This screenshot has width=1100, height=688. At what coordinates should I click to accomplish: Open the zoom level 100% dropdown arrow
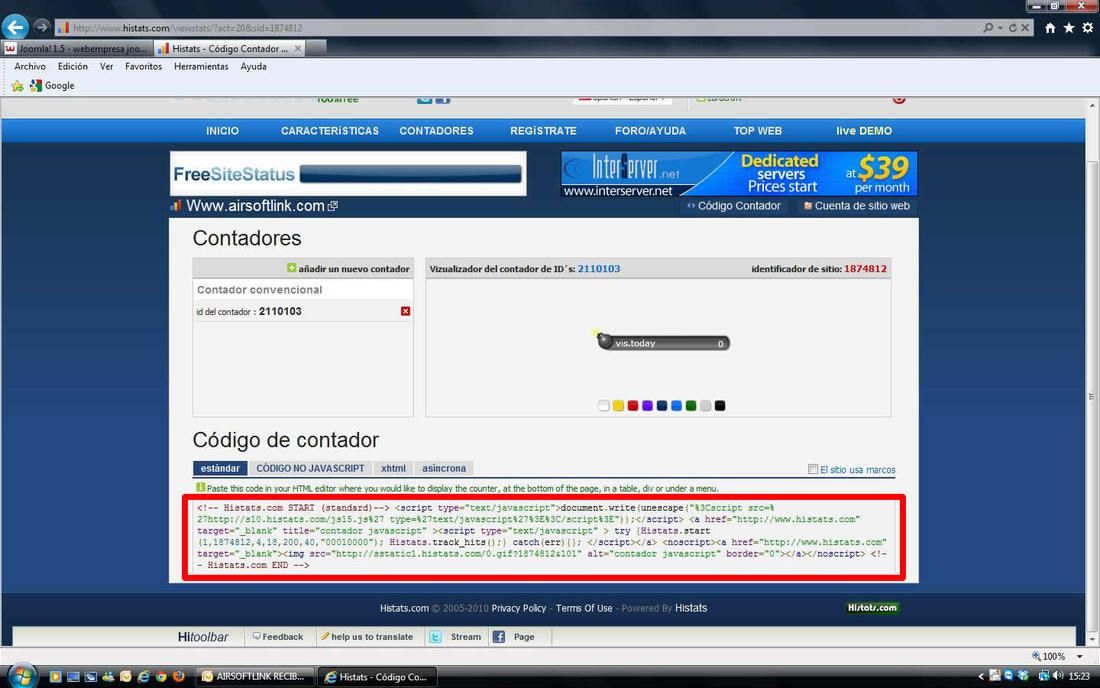pos(1079,656)
